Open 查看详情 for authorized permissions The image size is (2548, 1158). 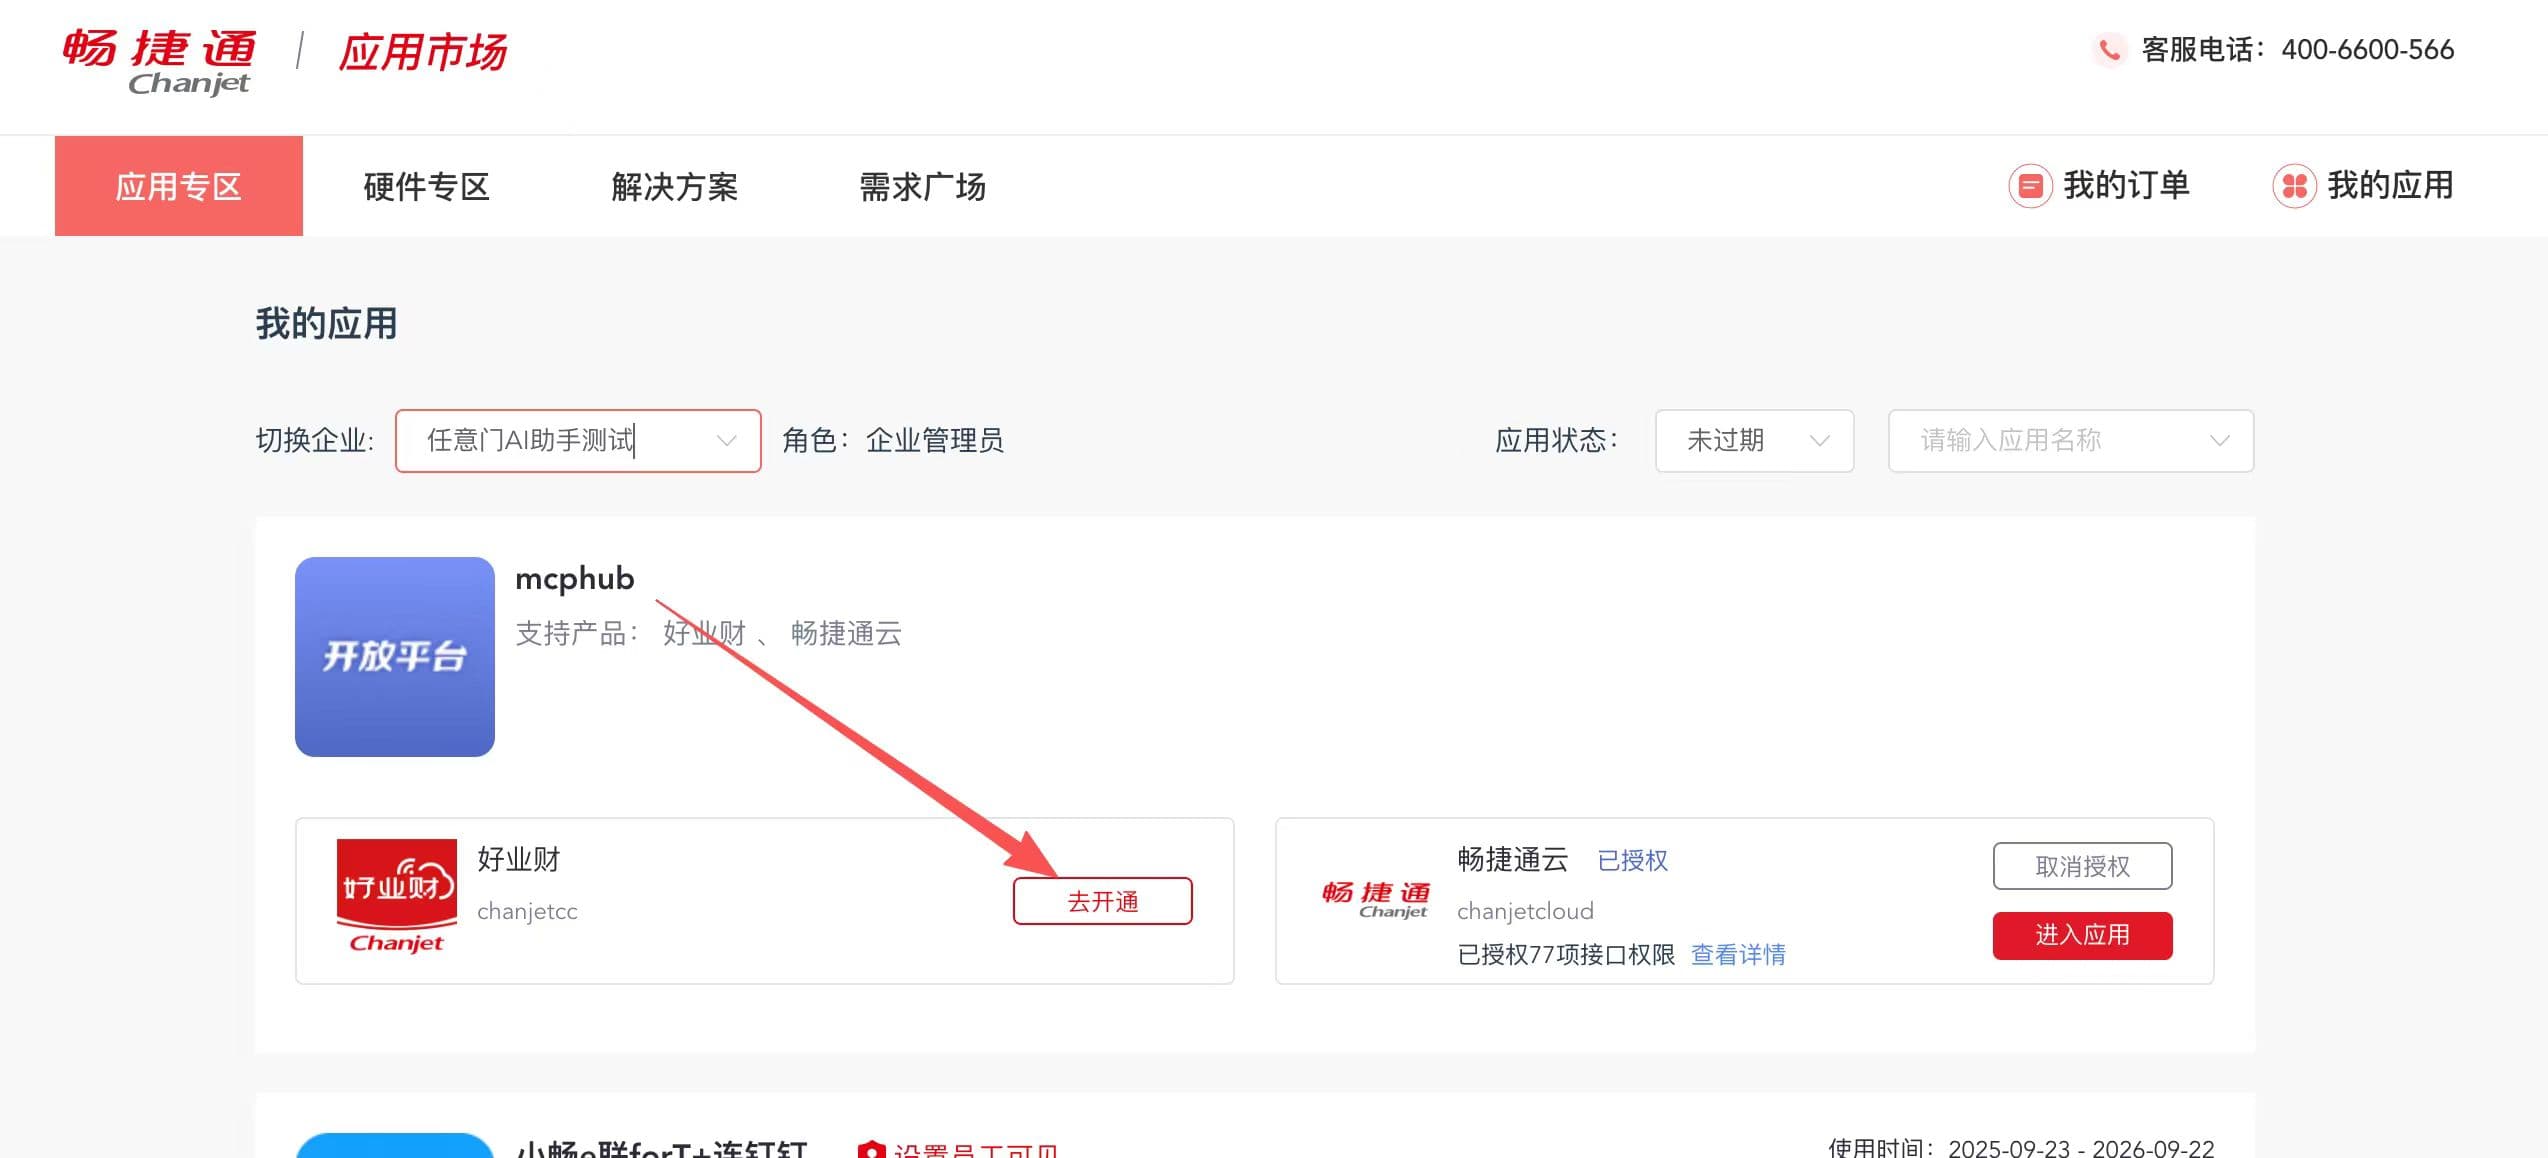[x=1738, y=955]
